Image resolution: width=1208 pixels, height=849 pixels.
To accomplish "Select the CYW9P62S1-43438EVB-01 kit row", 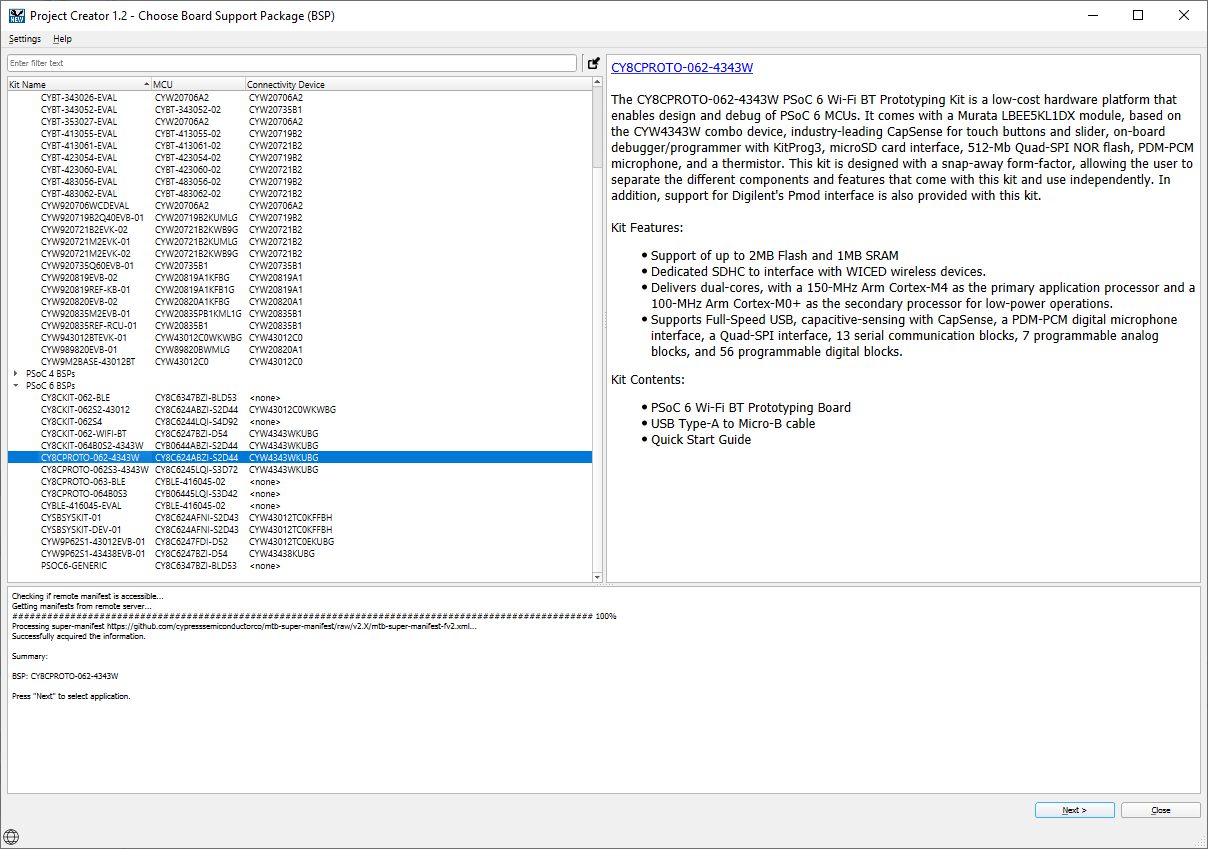I will coord(300,553).
